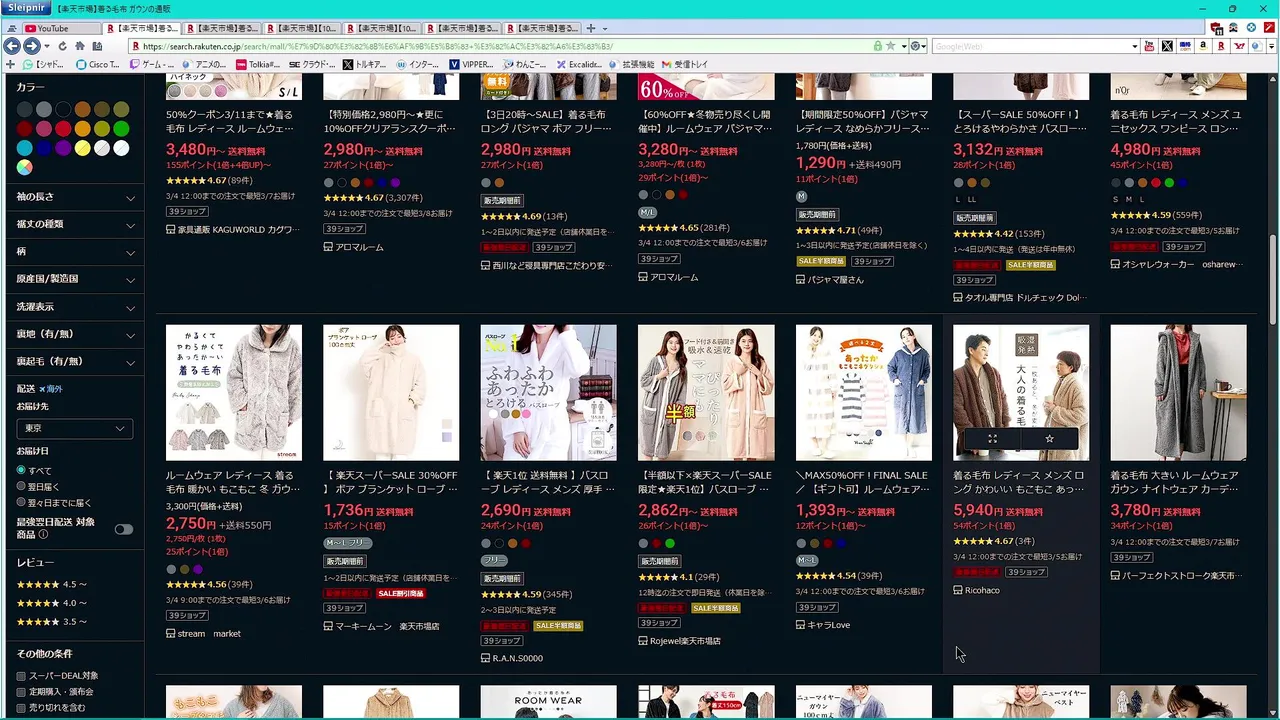Select the 翌日届く delivery option
1280x720 pixels.
point(21,486)
